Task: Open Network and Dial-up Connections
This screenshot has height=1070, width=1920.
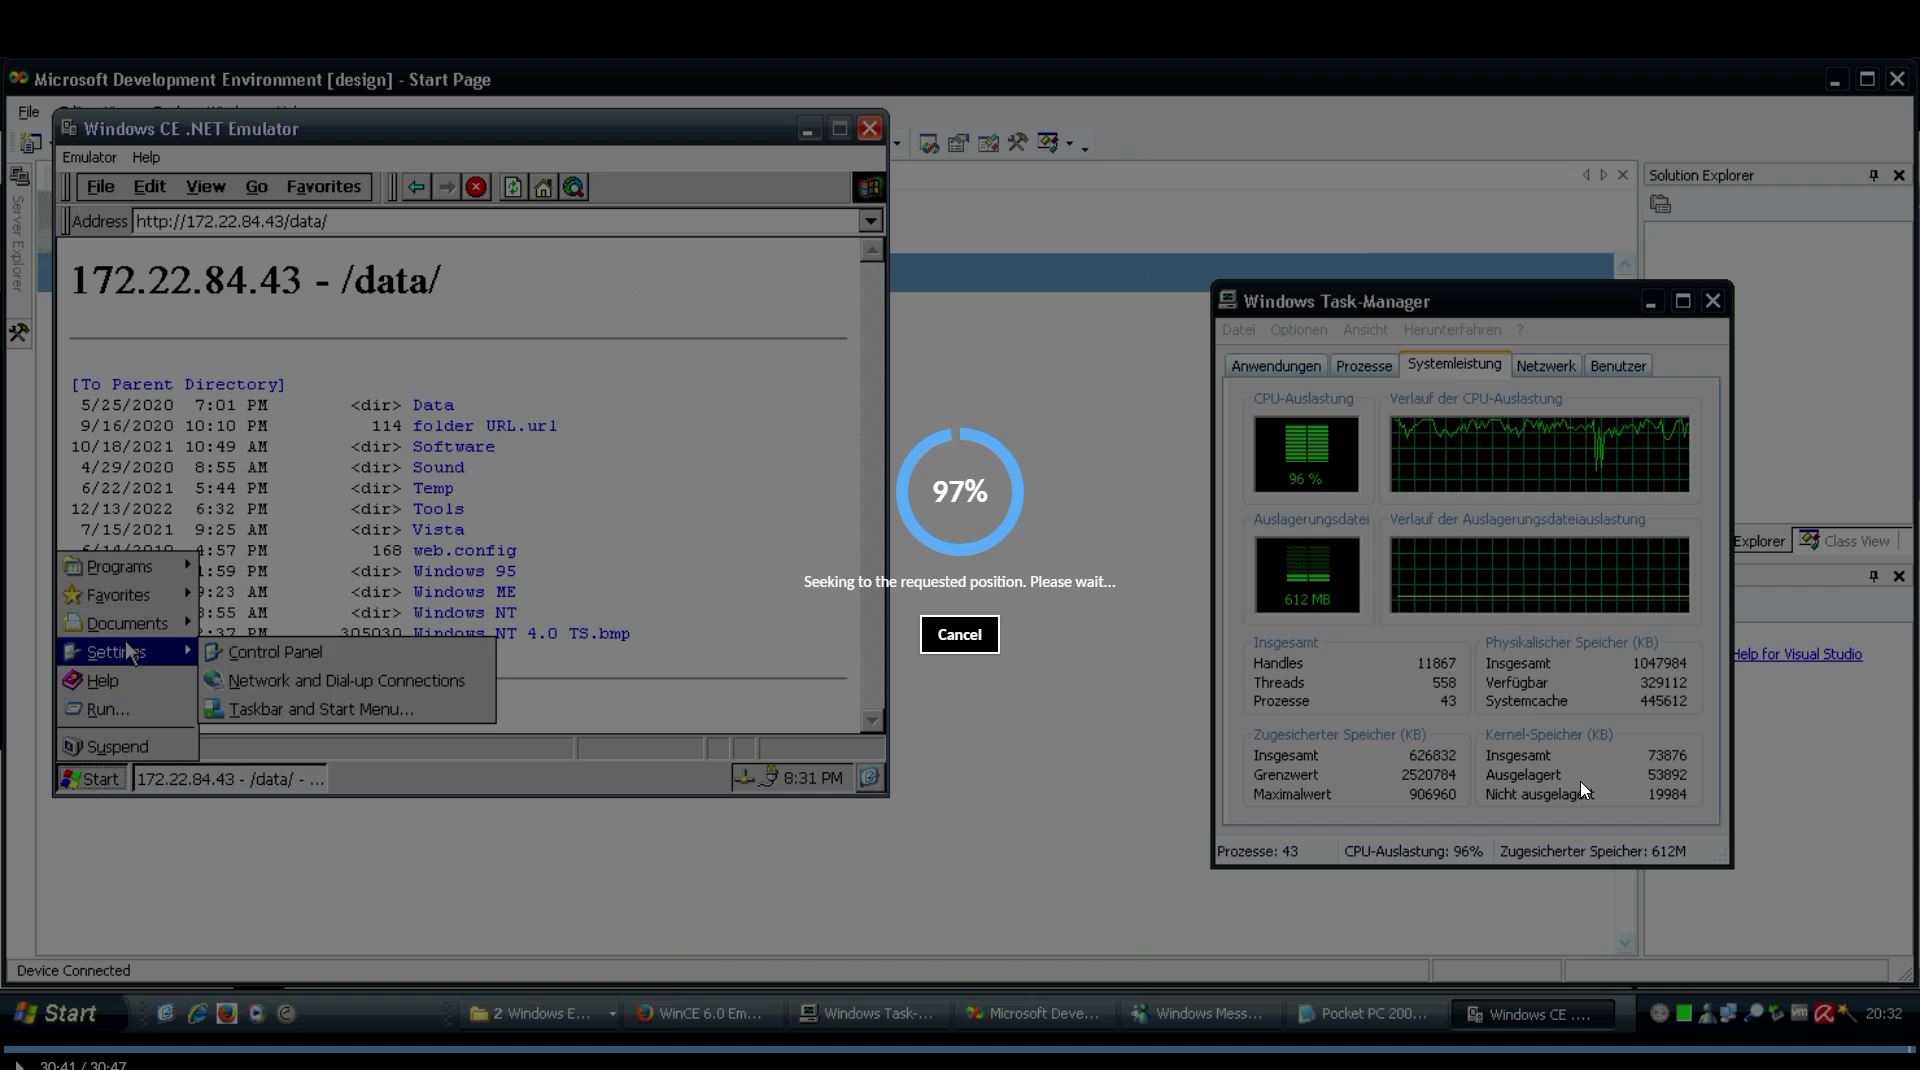Action: coord(346,681)
